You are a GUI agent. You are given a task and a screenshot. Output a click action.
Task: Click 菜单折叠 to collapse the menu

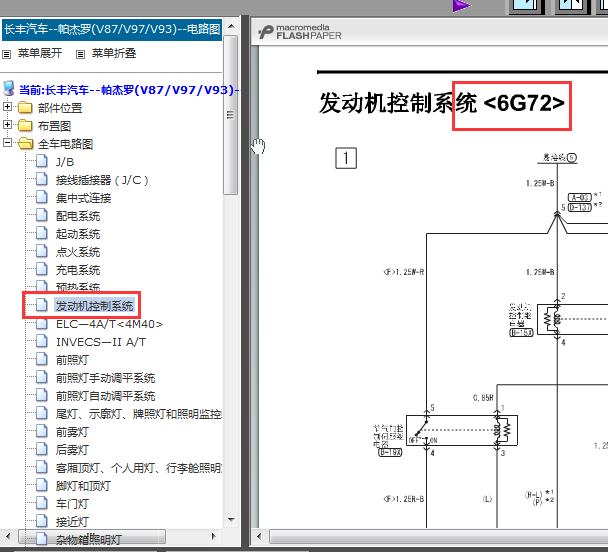tap(114, 53)
